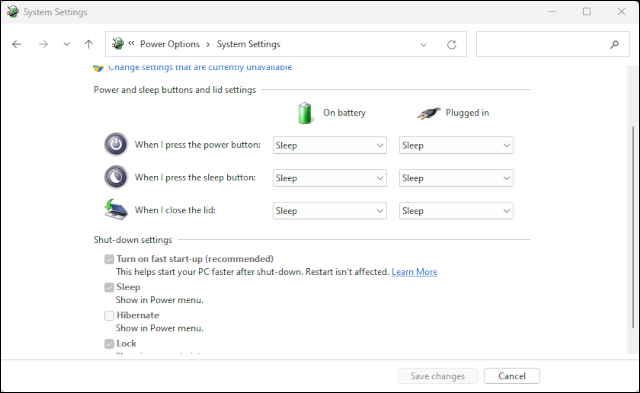This screenshot has width=640, height=393.
Task: Select Power Options in the breadcrumb
Action: (x=170, y=44)
